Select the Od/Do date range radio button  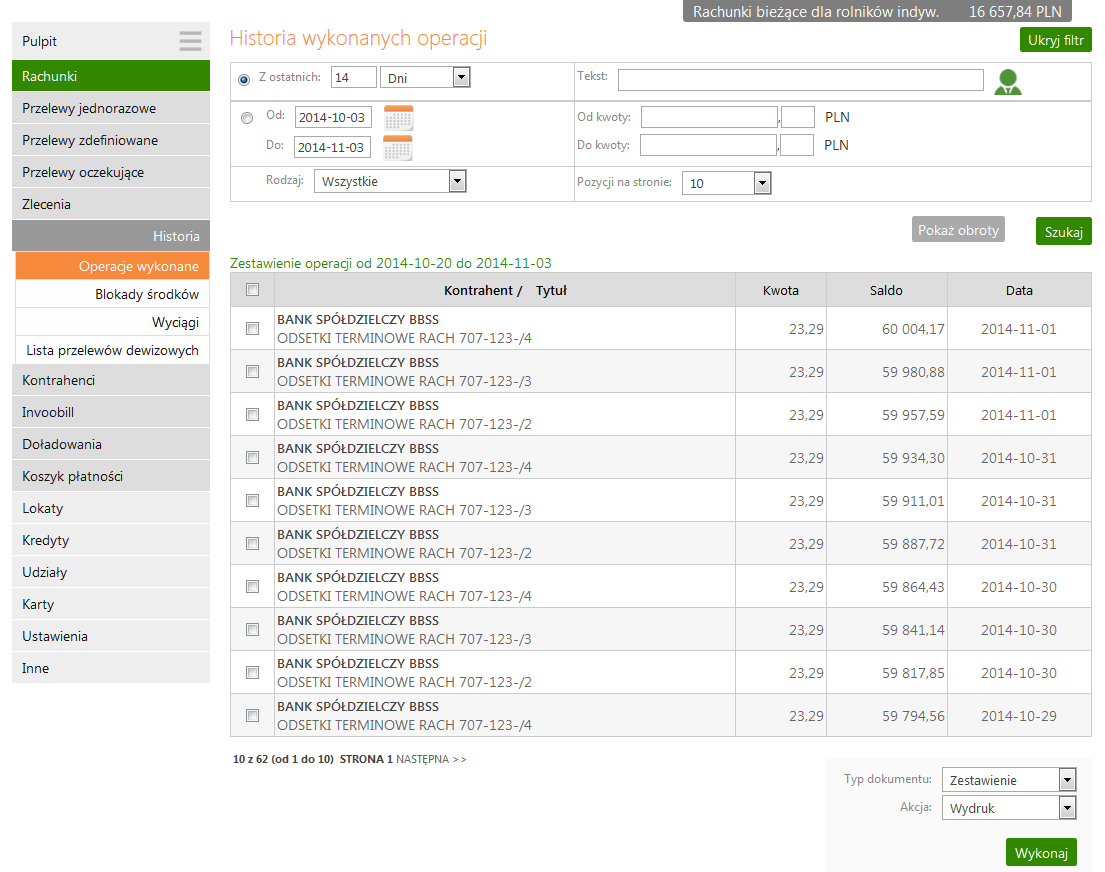pyautogui.click(x=247, y=118)
